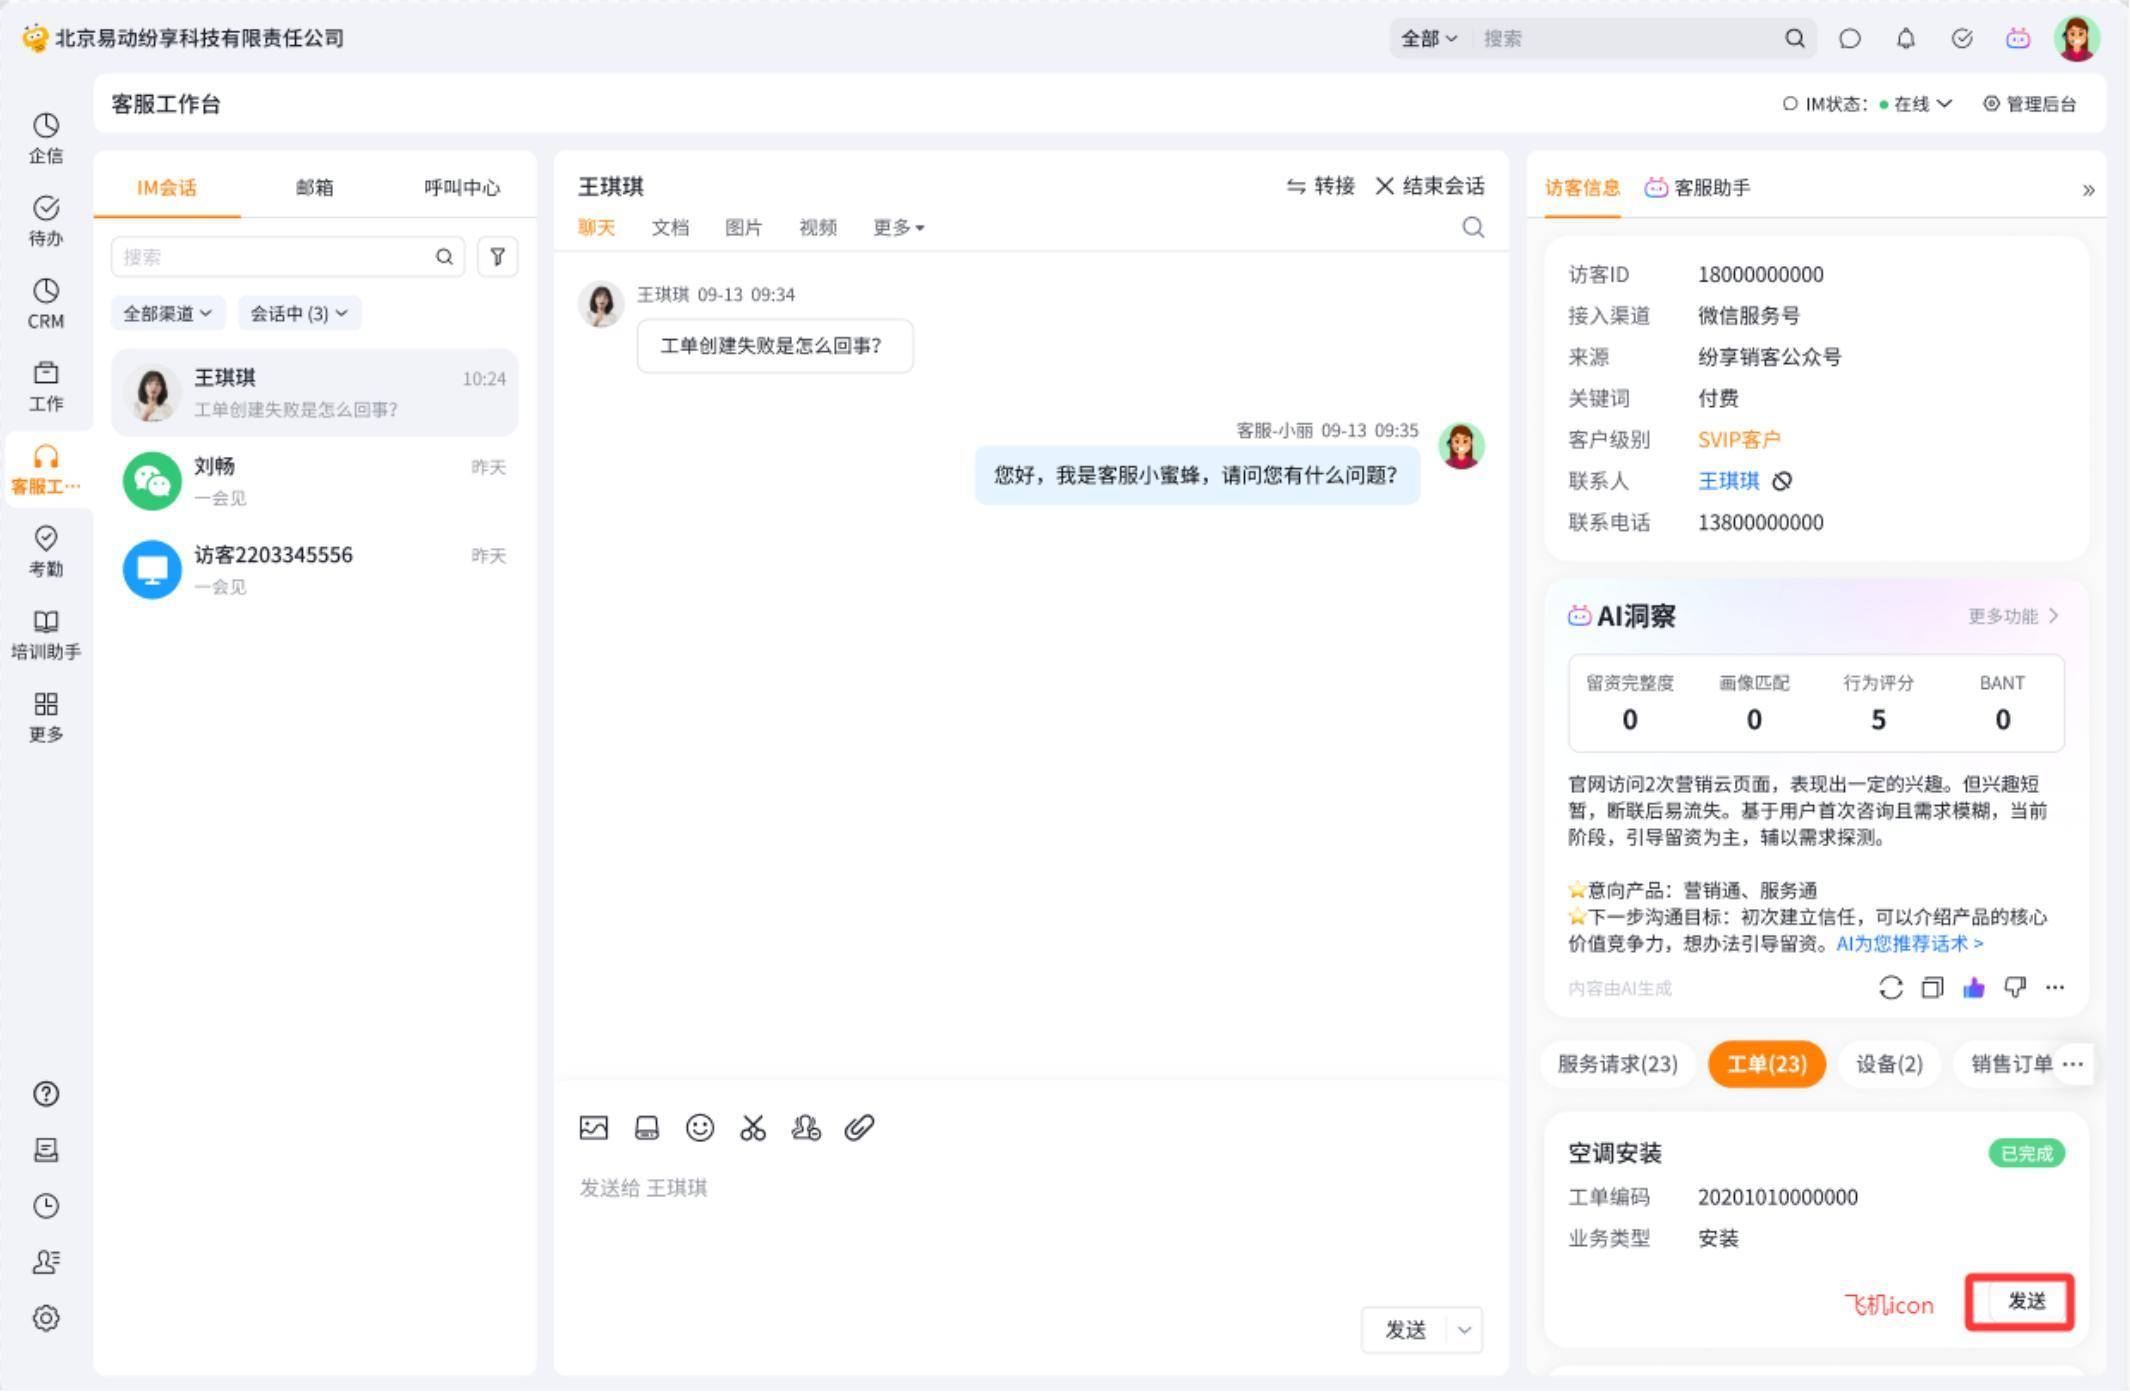Image resolution: width=2130 pixels, height=1392 pixels.
Task: Click the insert image icon in chat toolbar
Action: tap(593, 1128)
